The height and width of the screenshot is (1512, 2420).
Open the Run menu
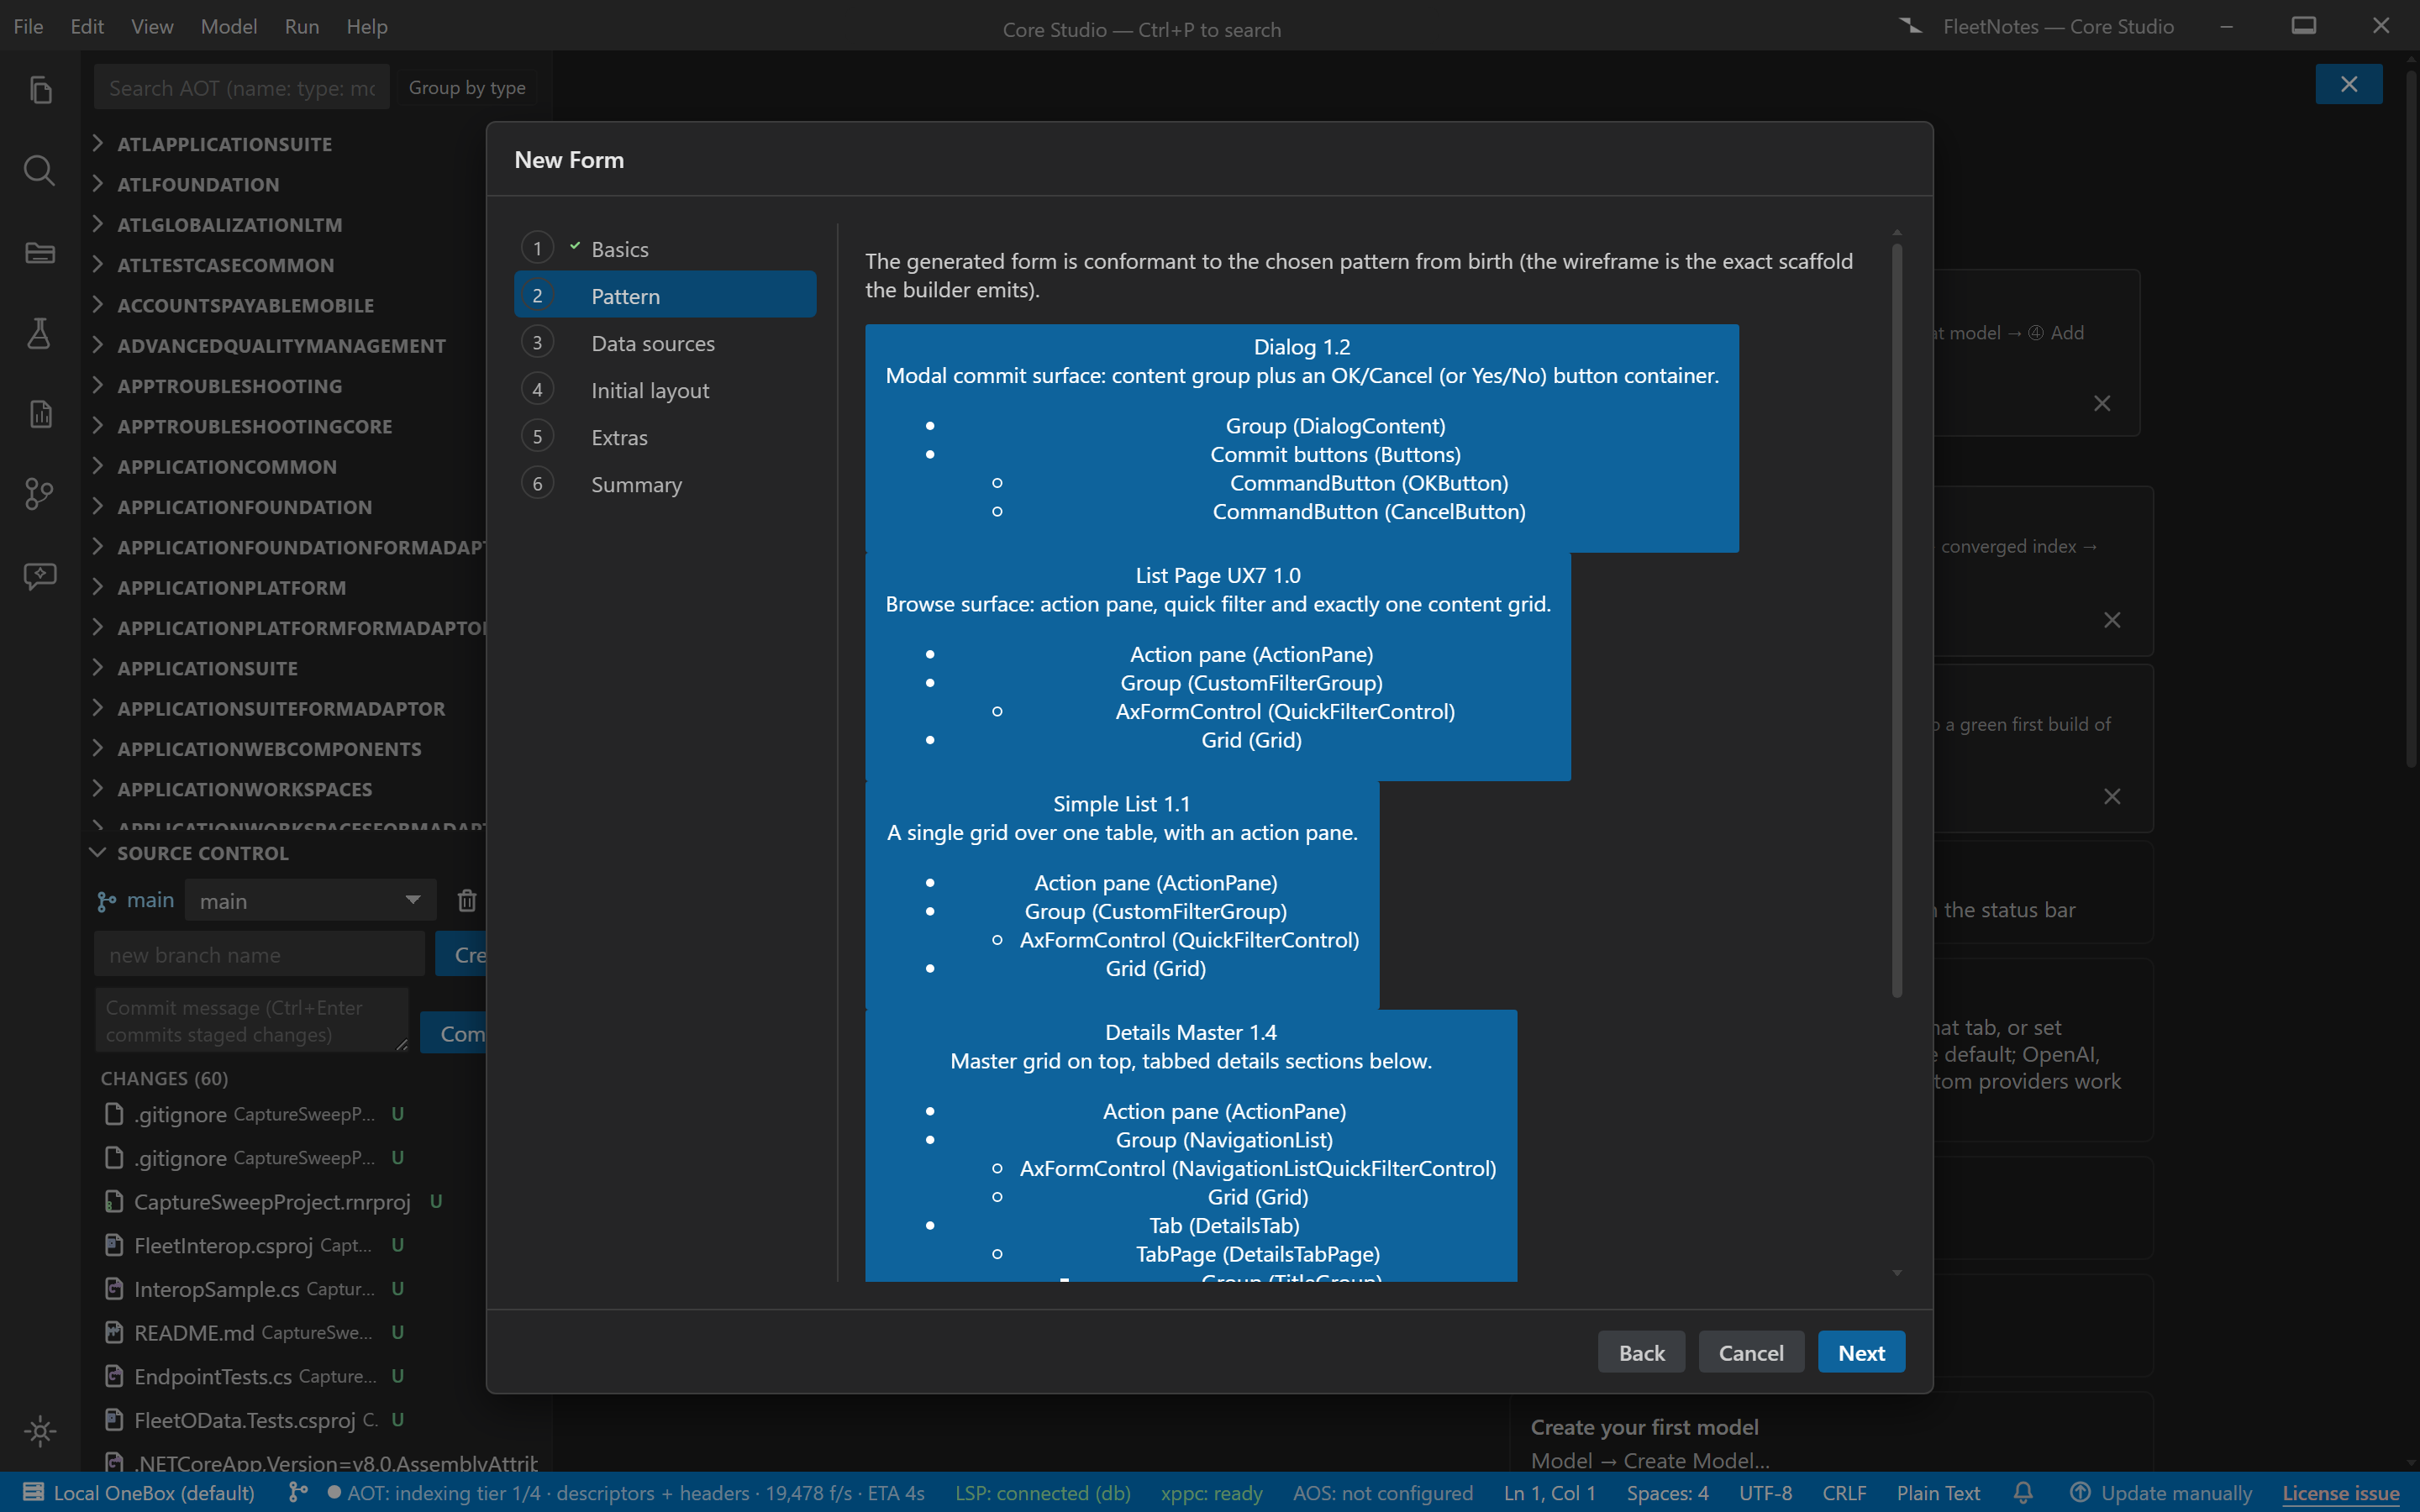coord(301,26)
